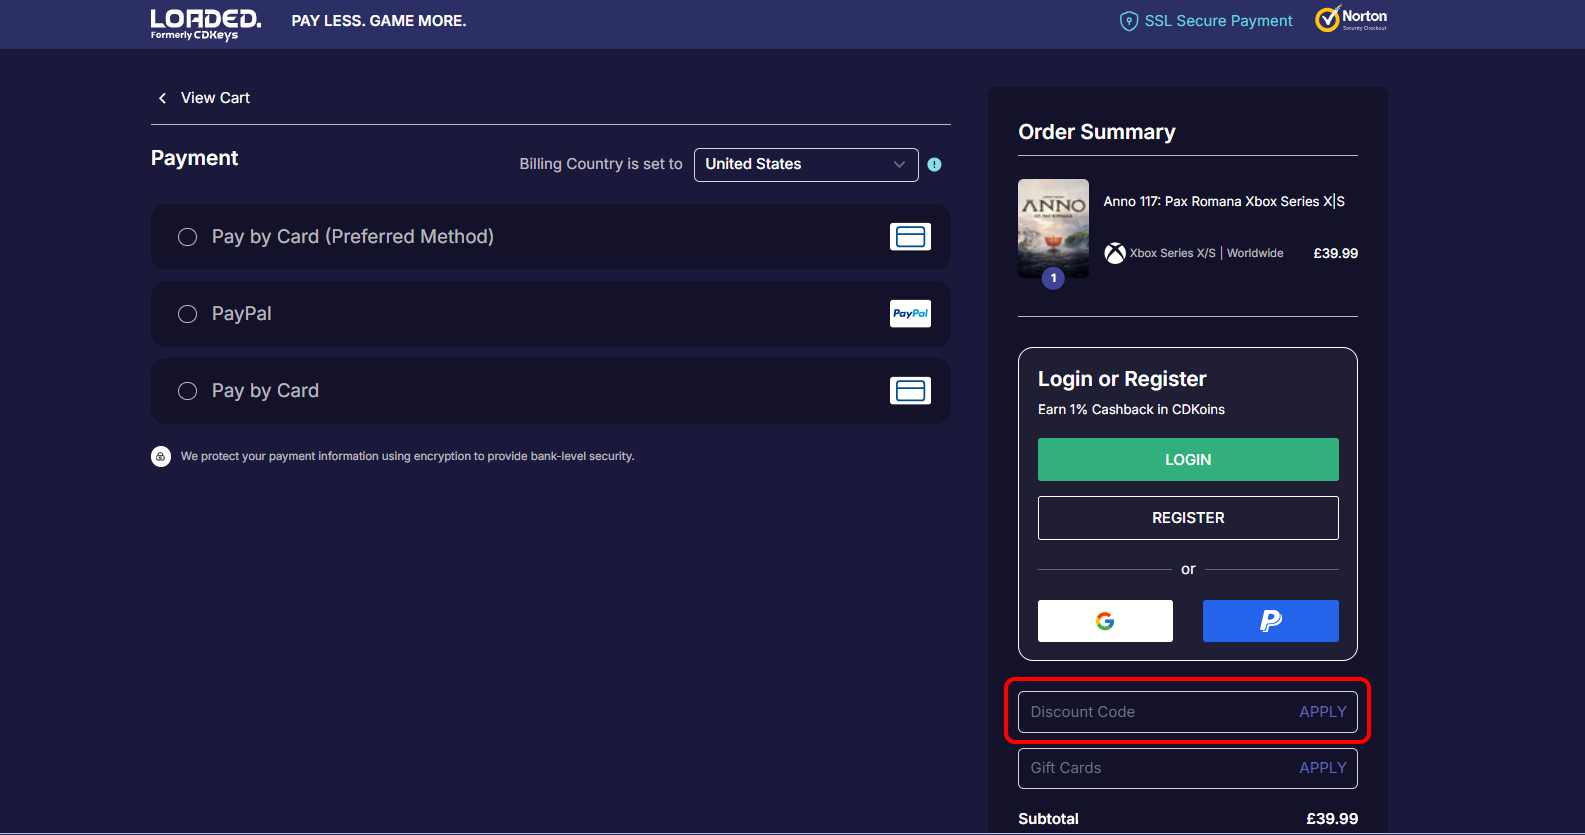The height and width of the screenshot is (835, 1585).
Task: Click the Norton security badge
Action: click(x=1351, y=19)
